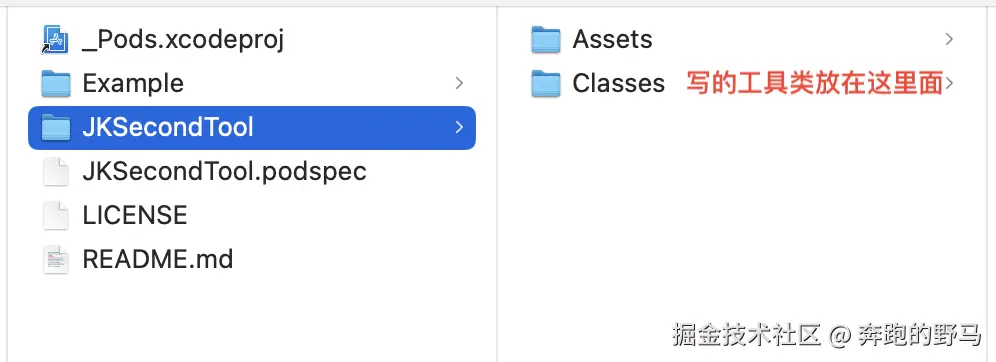Viewport: 996px width, 362px height.
Task: Click the LICENSE file icon
Action: pos(56,215)
